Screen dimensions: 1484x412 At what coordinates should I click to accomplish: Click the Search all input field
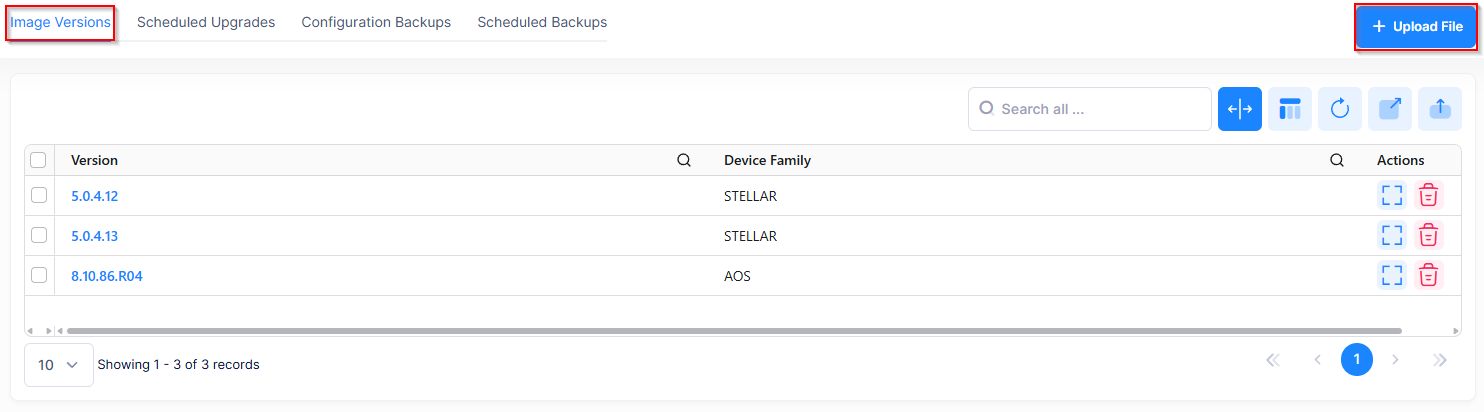pos(1100,109)
